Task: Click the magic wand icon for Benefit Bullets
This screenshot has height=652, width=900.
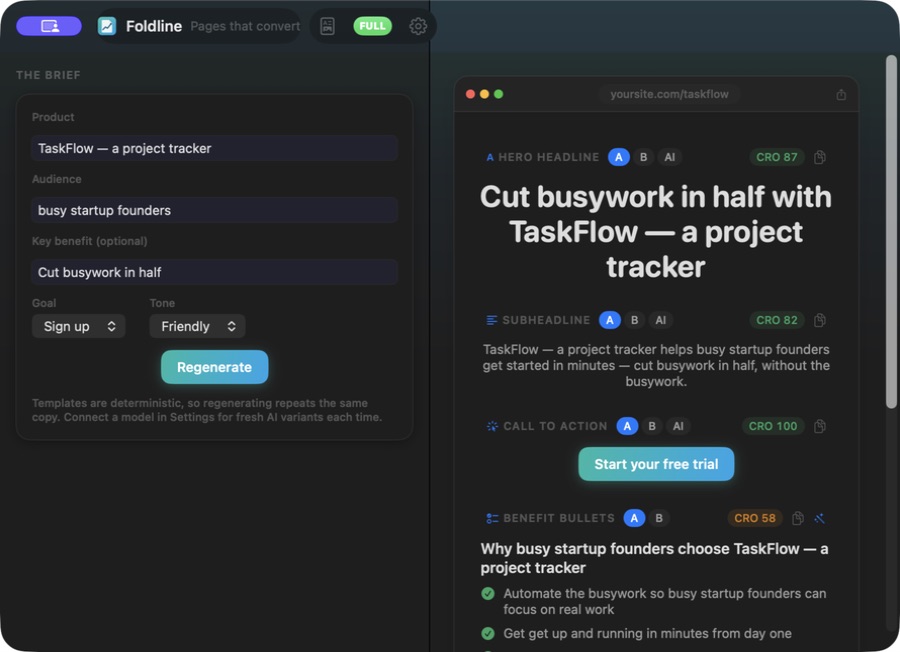Action: (x=819, y=518)
